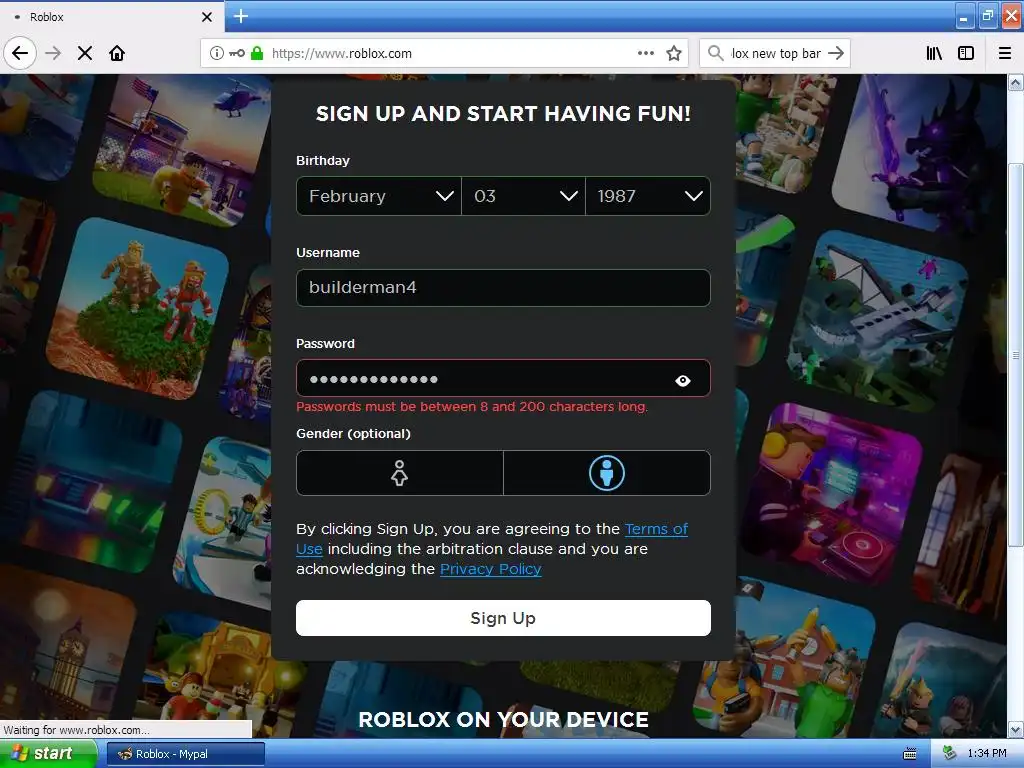
Task: Open the birthday month dropdown showing February
Action: 379,196
